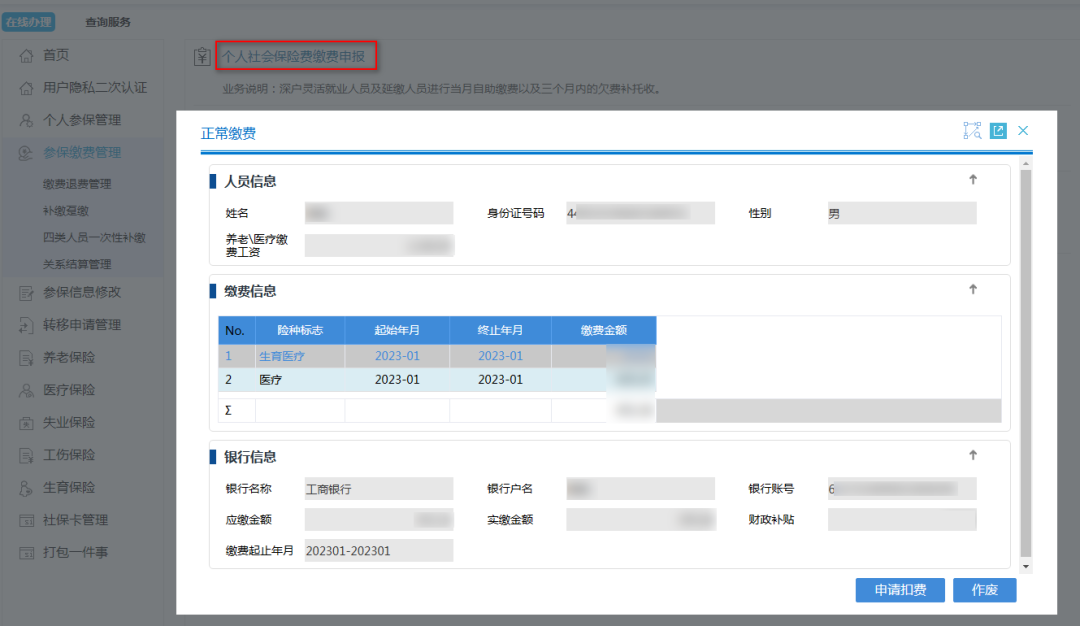1080x626 pixels.
Task: Click the Σ summary row cell
Action: (x=236, y=410)
